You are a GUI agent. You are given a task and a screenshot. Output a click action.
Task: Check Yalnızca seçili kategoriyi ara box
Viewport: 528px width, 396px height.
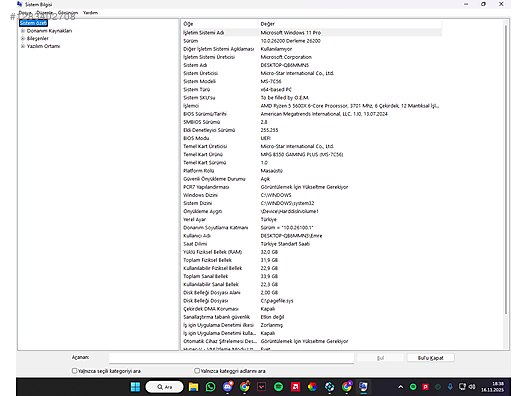(x=74, y=371)
